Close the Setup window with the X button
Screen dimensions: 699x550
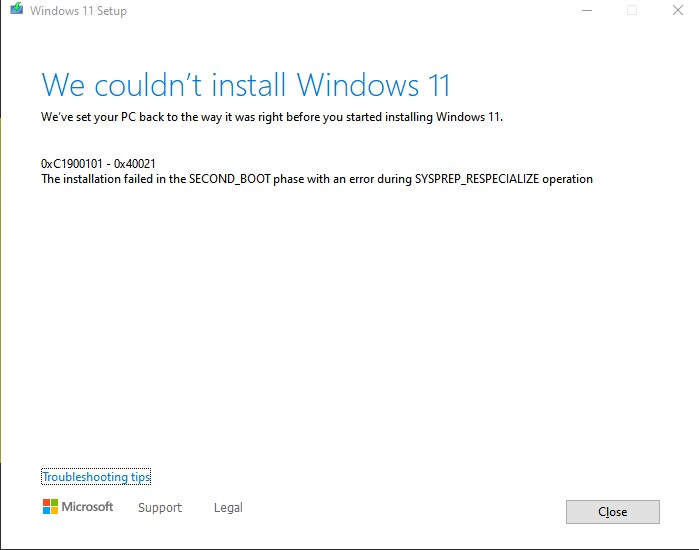678,10
